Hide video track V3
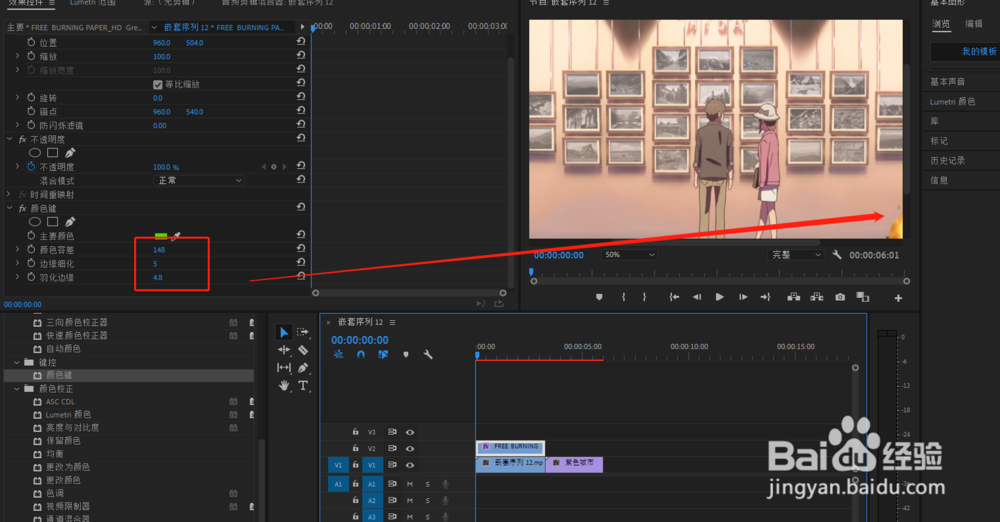This screenshot has width=1000, height=522. [x=410, y=432]
